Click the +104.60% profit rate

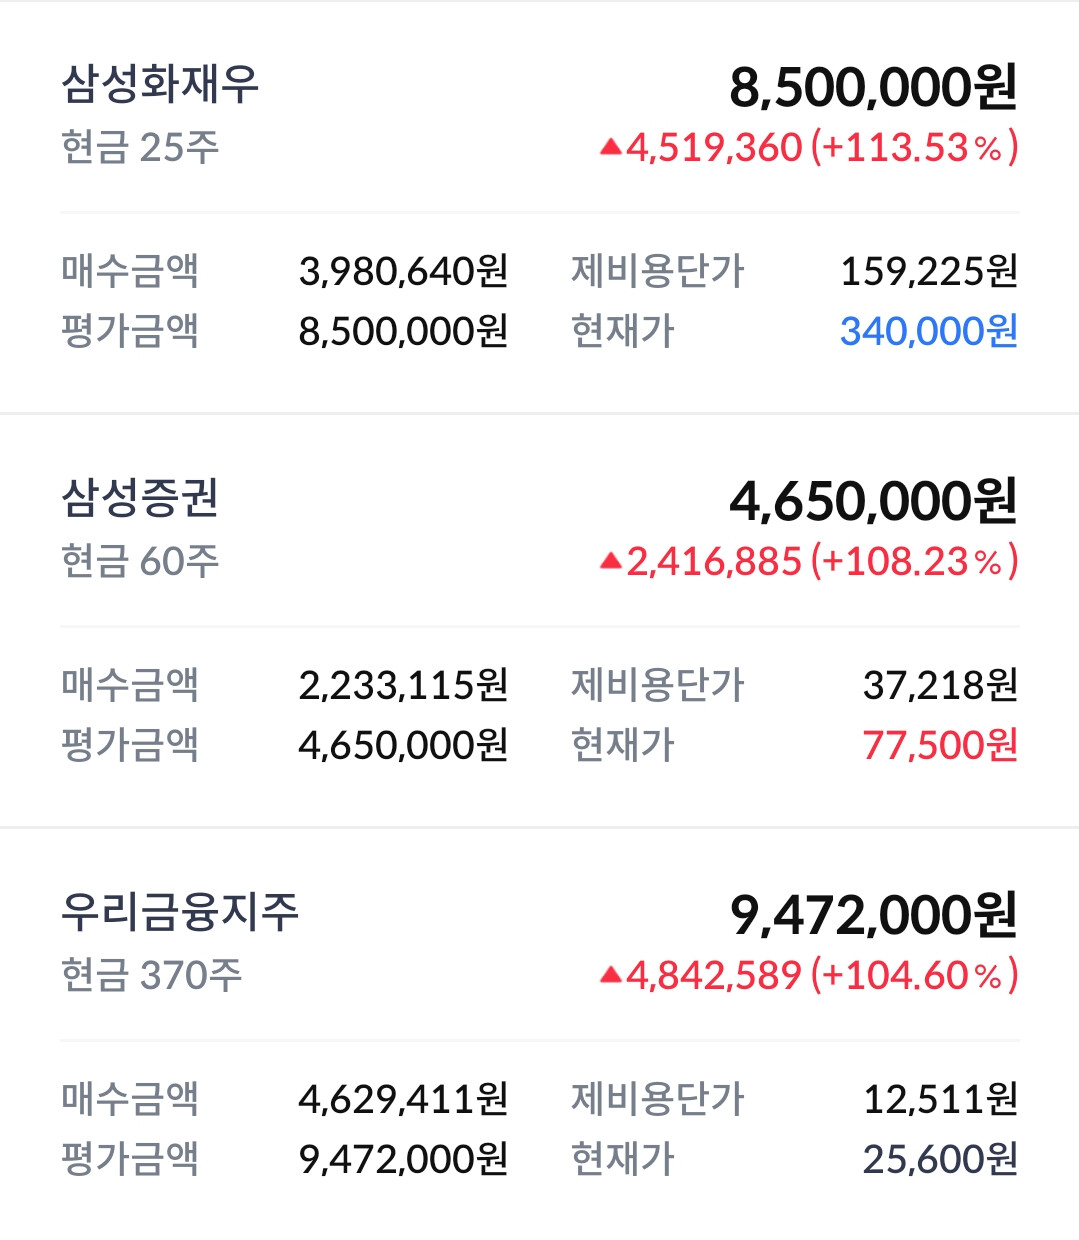914,976
